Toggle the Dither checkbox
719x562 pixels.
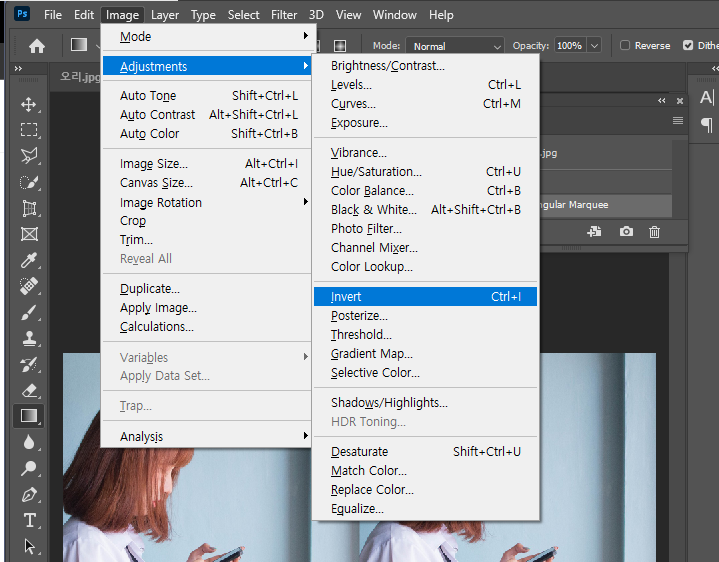[x=688, y=45]
